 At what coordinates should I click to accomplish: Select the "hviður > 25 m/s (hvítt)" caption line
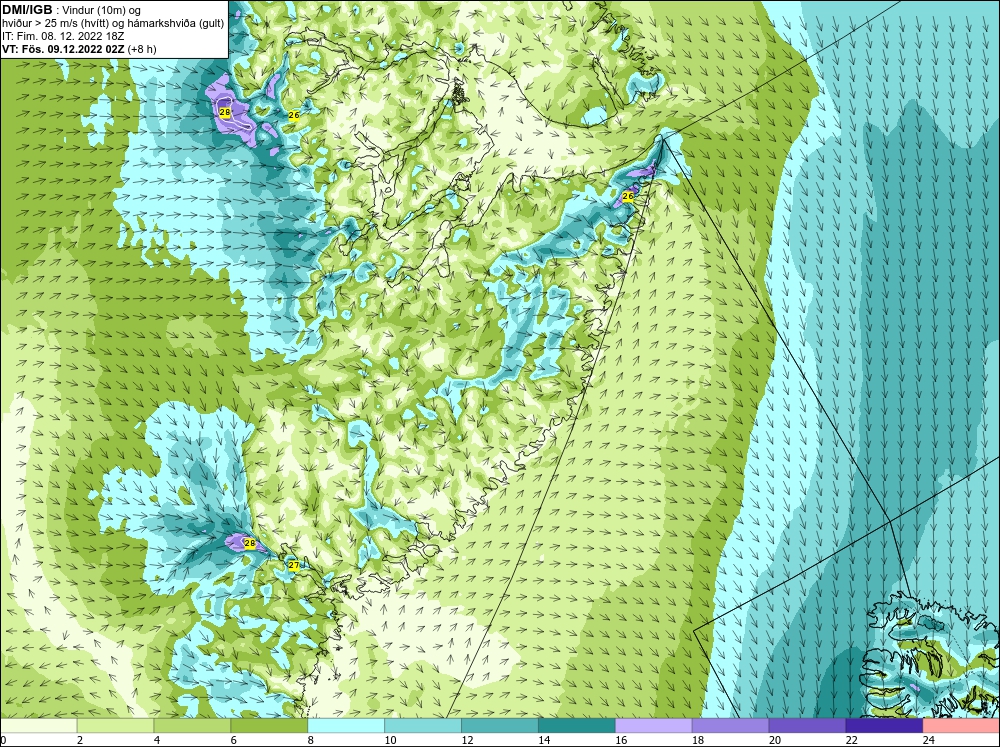pyautogui.click(x=112, y=24)
